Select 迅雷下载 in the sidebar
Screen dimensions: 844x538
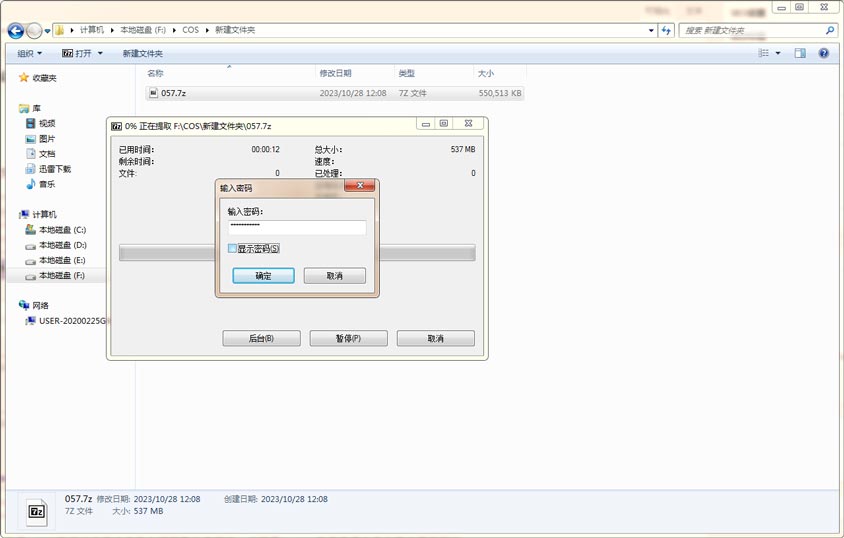54,169
